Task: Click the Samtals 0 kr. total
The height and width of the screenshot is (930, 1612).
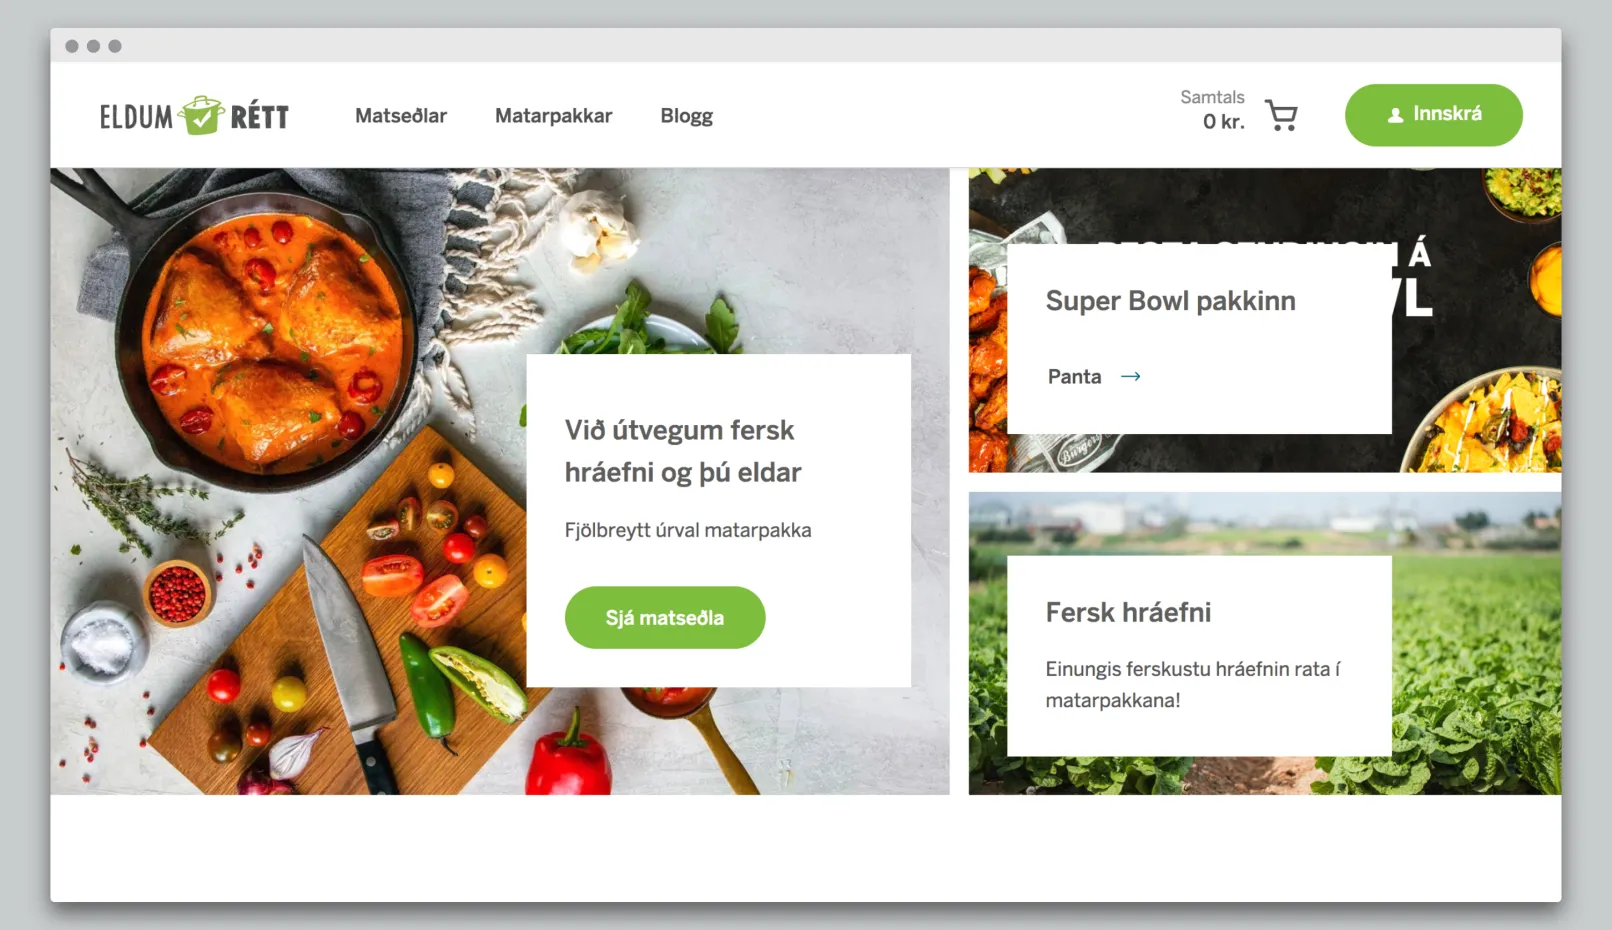Action: (1213, 110)
